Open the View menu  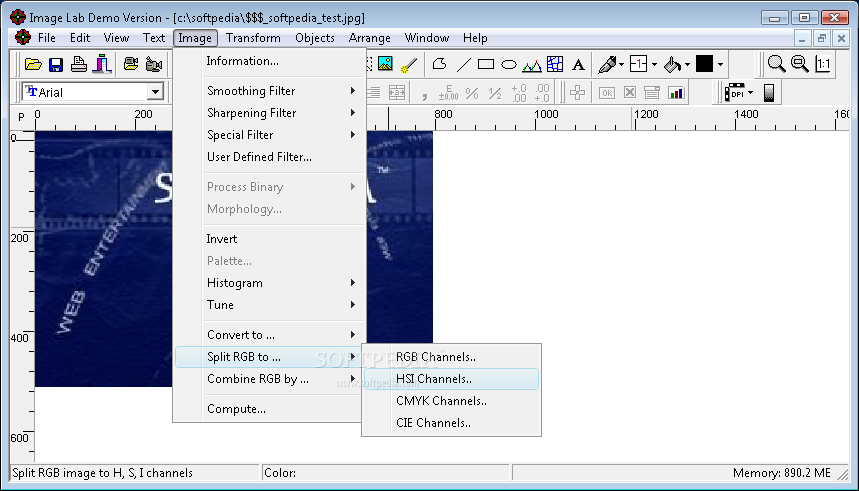(116, 38)
